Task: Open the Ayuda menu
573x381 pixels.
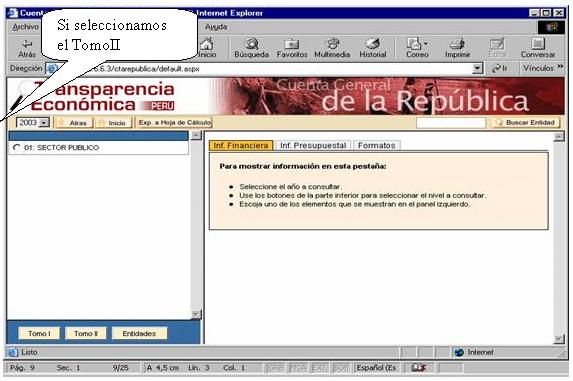Action: coord(216,27)
